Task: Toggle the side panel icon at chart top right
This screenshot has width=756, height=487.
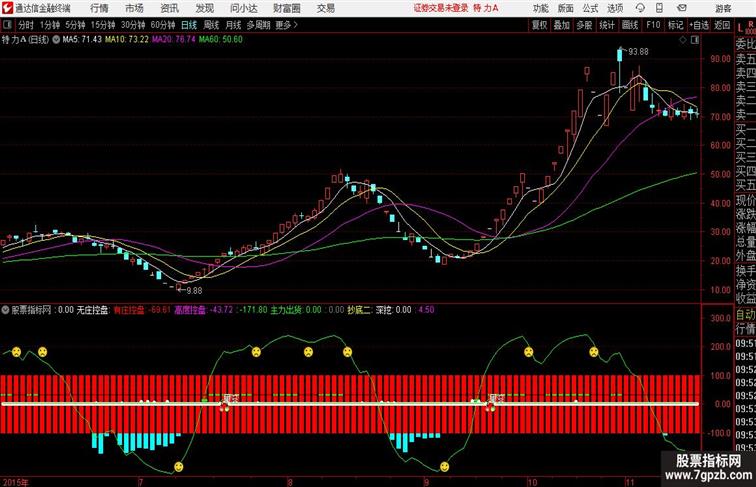Action: coord(695,40)
